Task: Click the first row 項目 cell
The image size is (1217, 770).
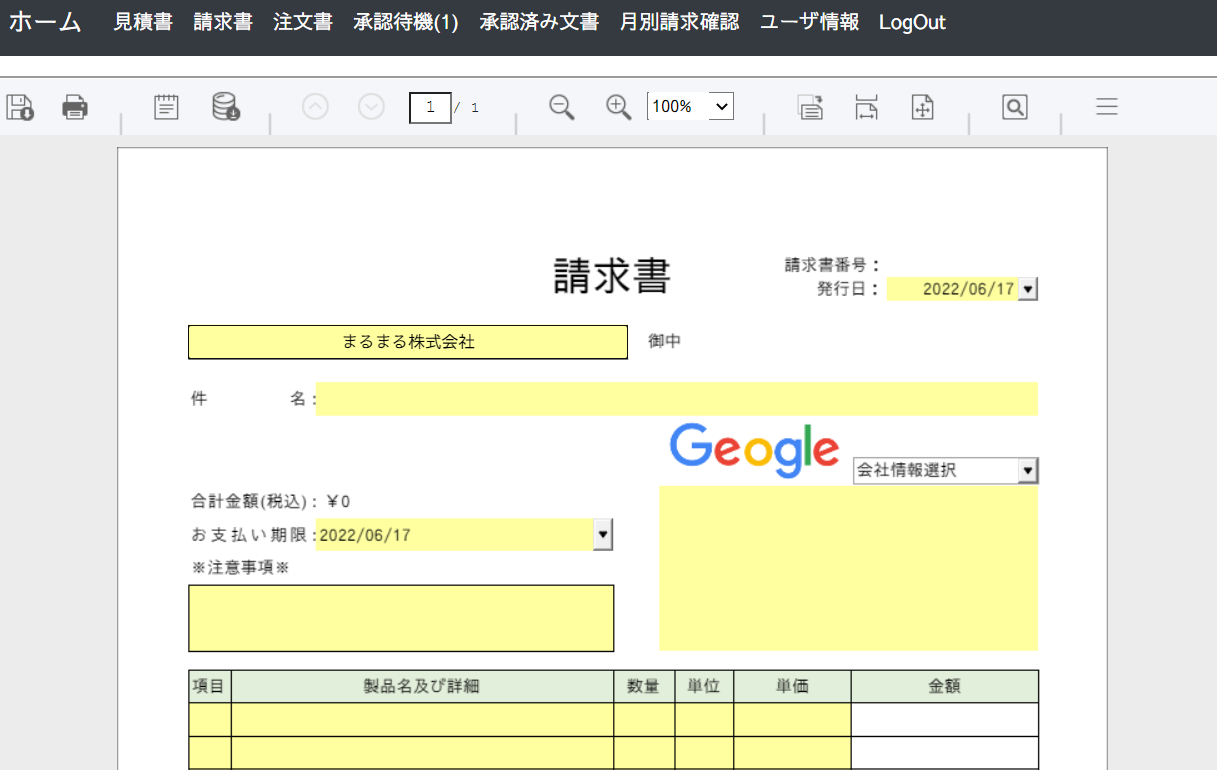Action: [210, 720]
